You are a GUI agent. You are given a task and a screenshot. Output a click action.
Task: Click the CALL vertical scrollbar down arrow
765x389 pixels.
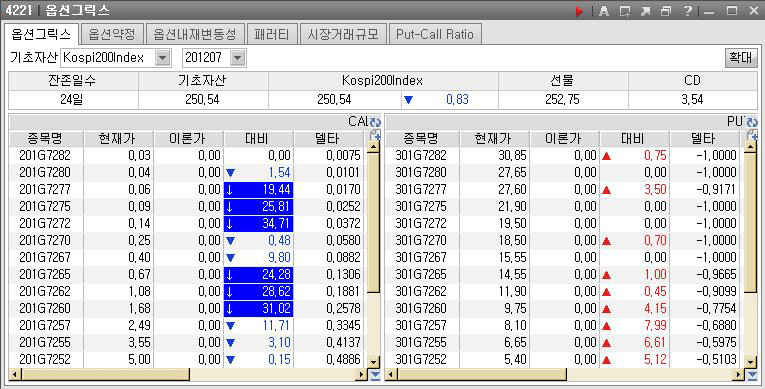(373, 362)
